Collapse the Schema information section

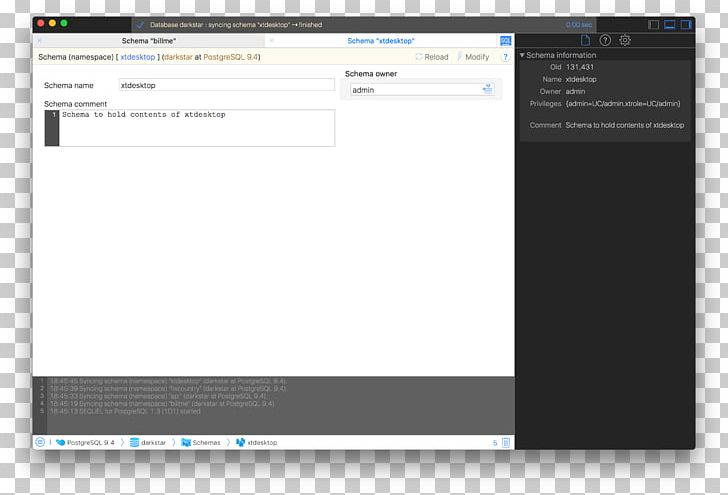point(522,55)
